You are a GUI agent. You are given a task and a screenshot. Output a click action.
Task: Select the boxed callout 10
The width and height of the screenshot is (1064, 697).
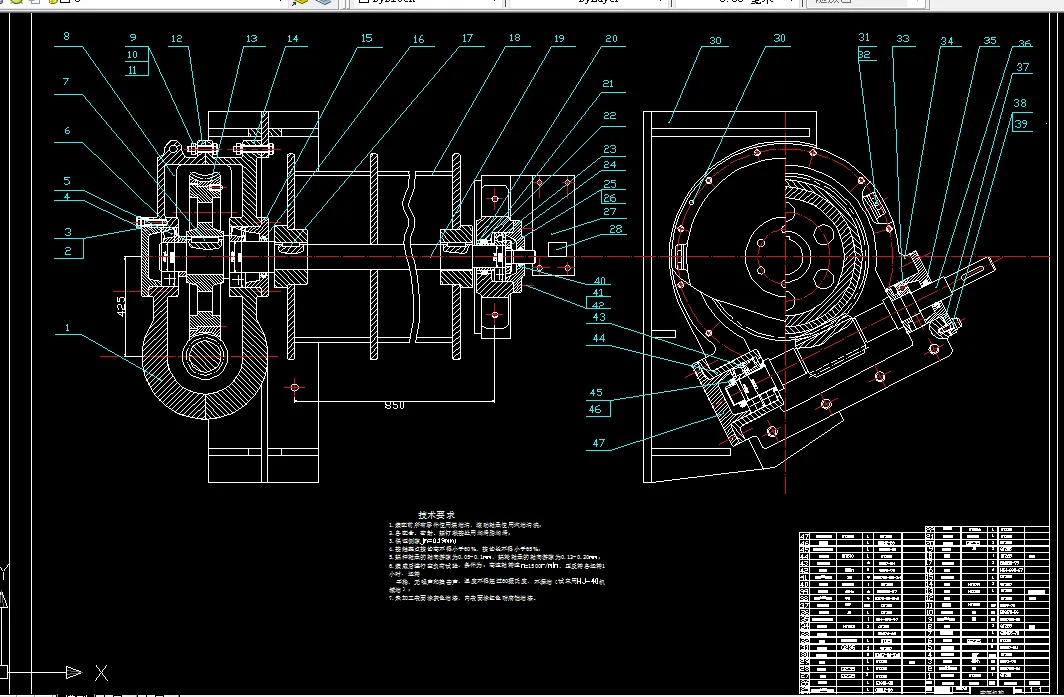(132, 55)
